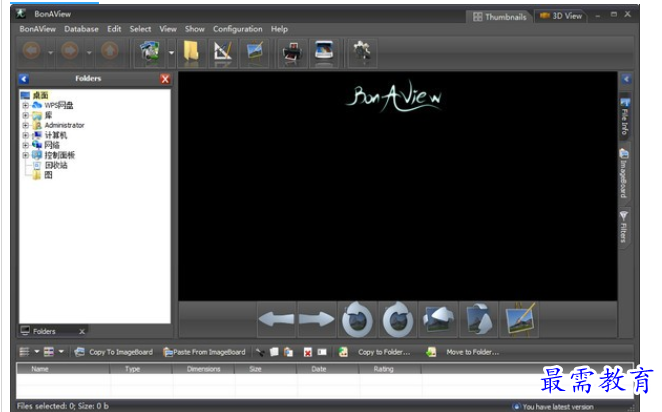The image size is (662, 412).
Task: Click the easel paintbrush icon below the viewer
Action: pyautogui.click(x=520, y=320)
